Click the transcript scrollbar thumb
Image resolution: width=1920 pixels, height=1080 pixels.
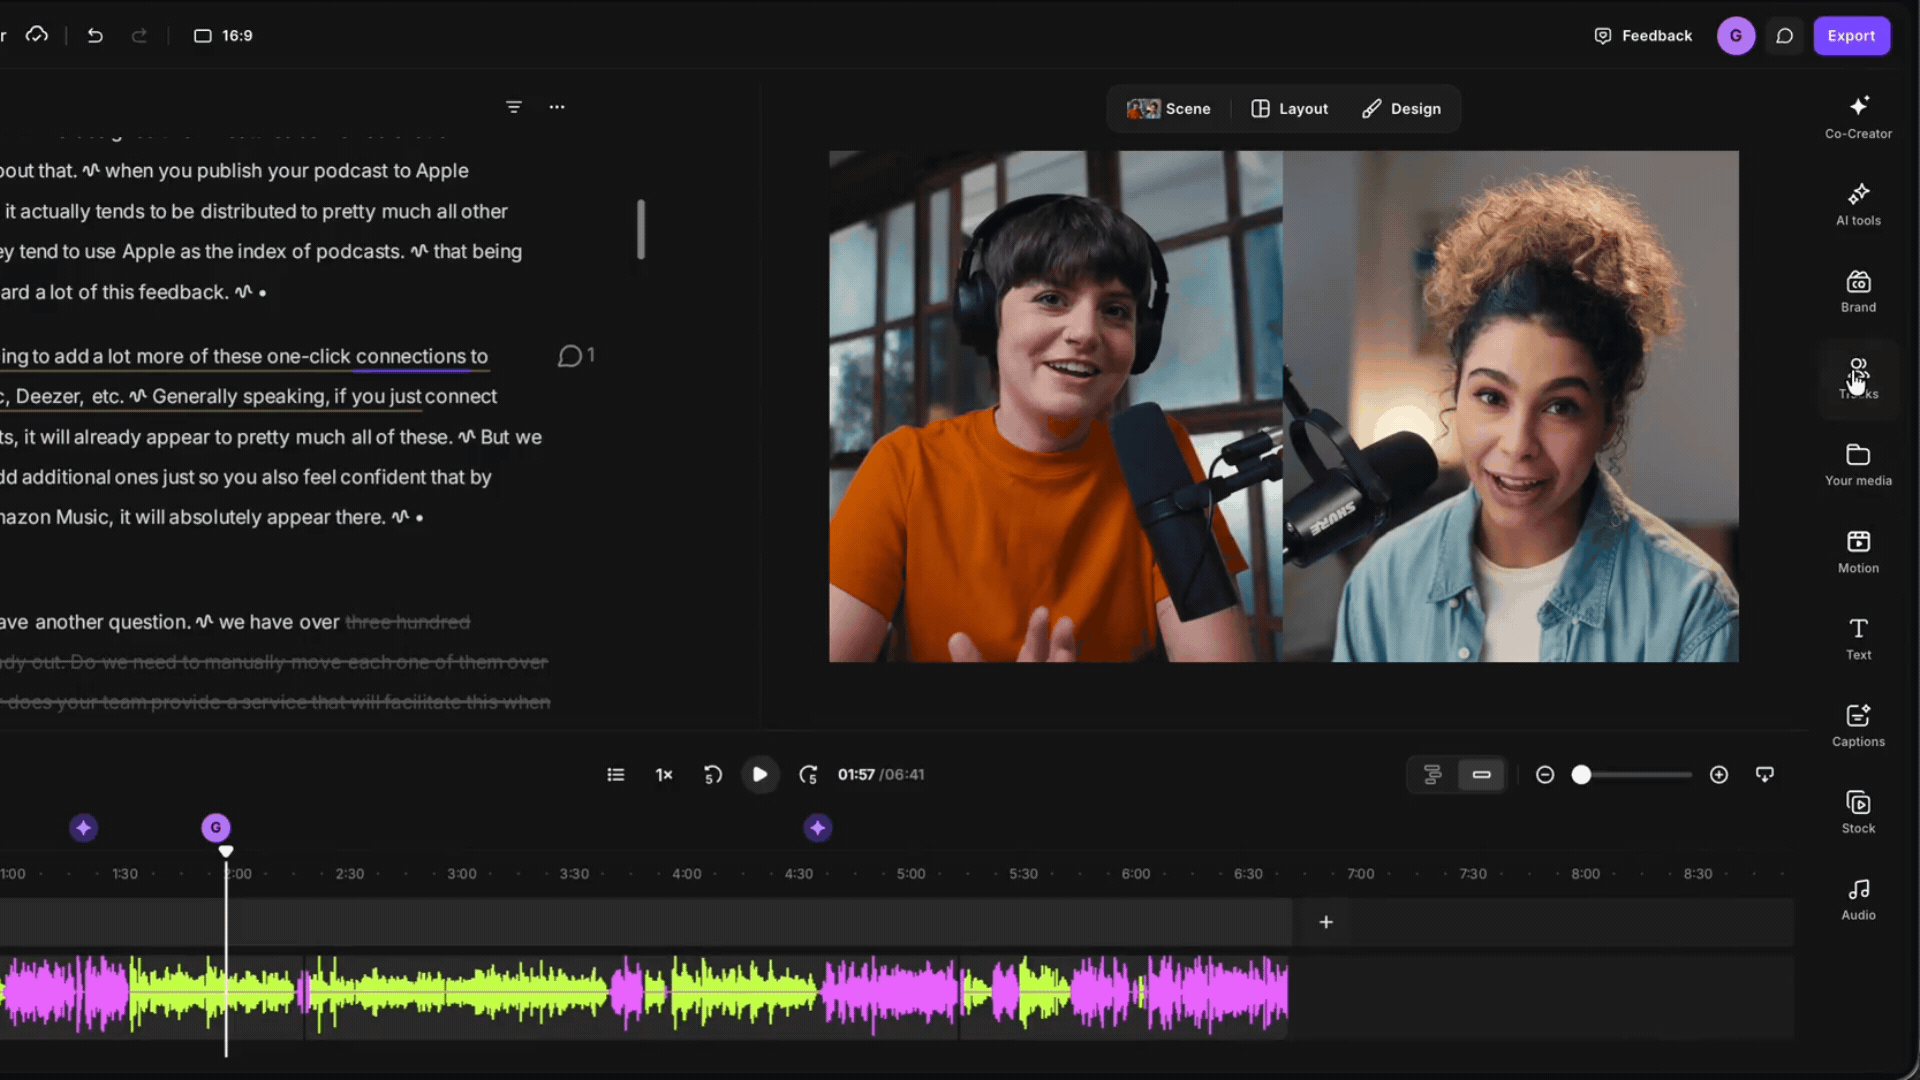point(641,229)
